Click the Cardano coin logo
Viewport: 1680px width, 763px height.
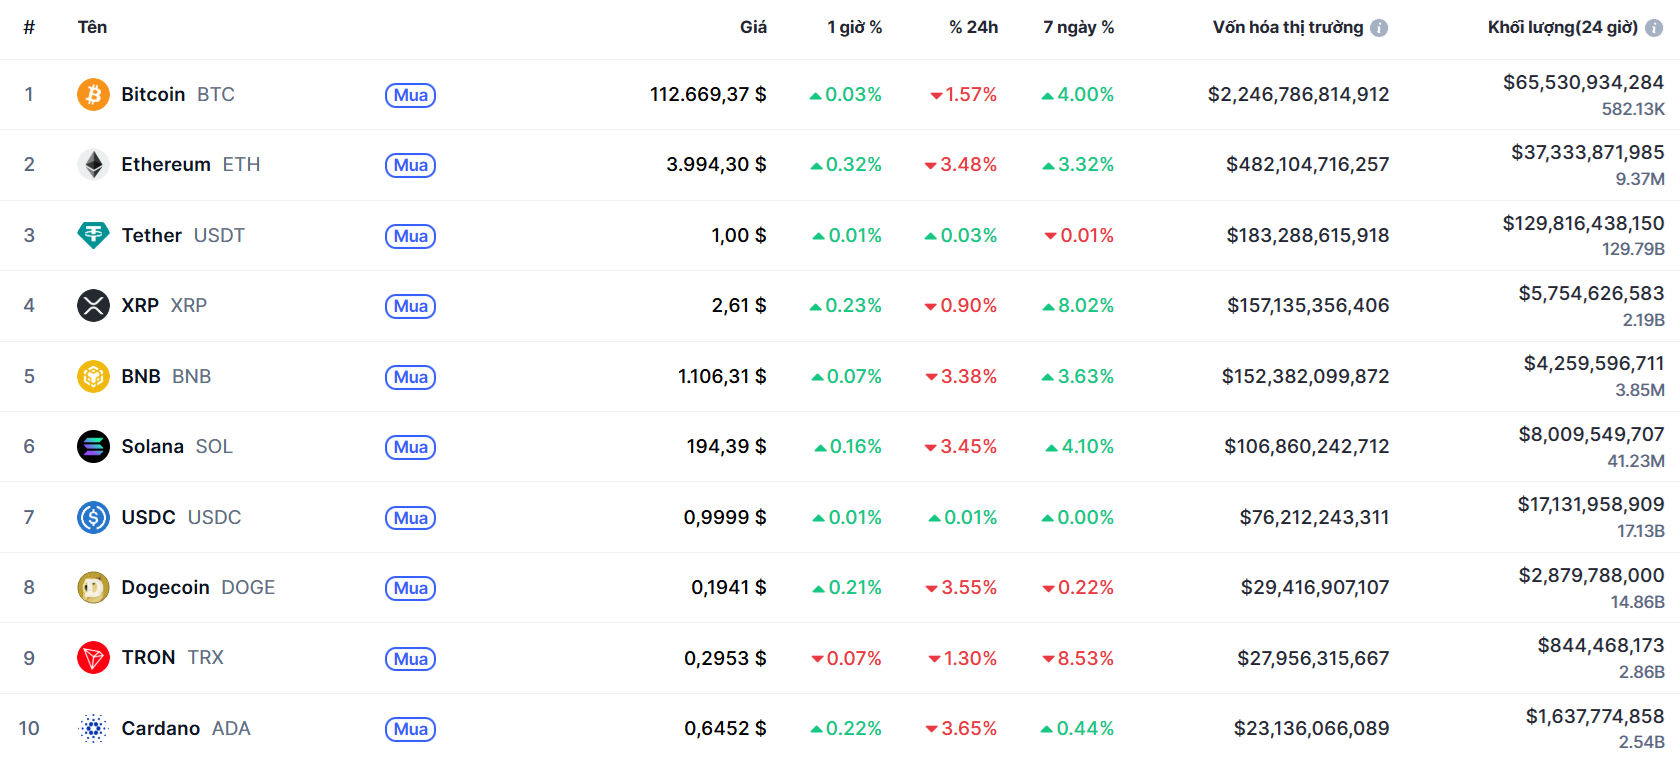coord(93,729)
